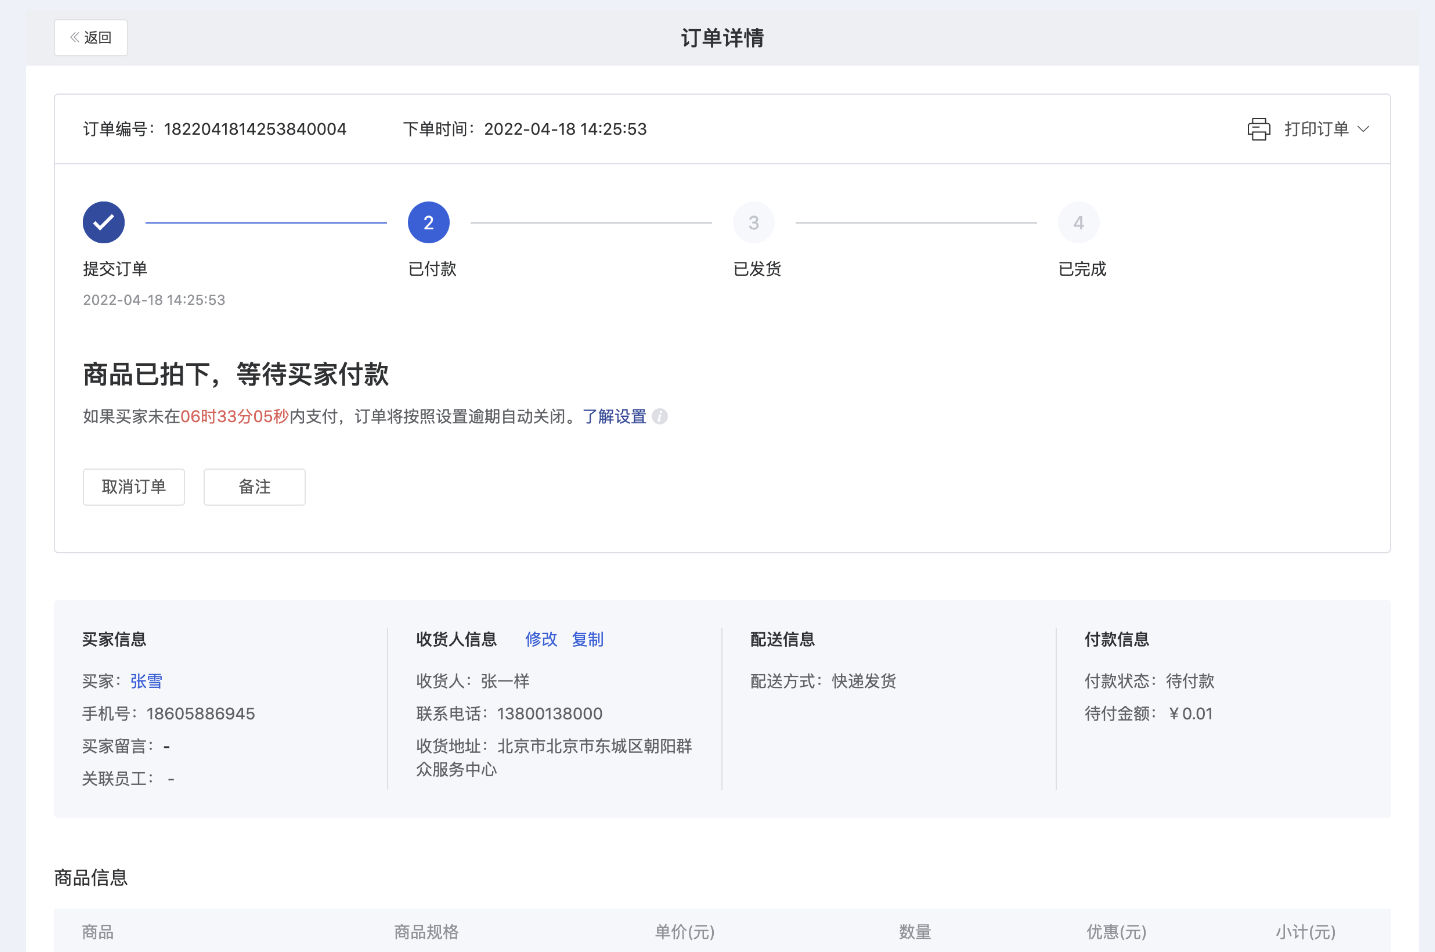Click recipient name 张一样
This screenshot has width=1435, height=952.
pos(505,682)
